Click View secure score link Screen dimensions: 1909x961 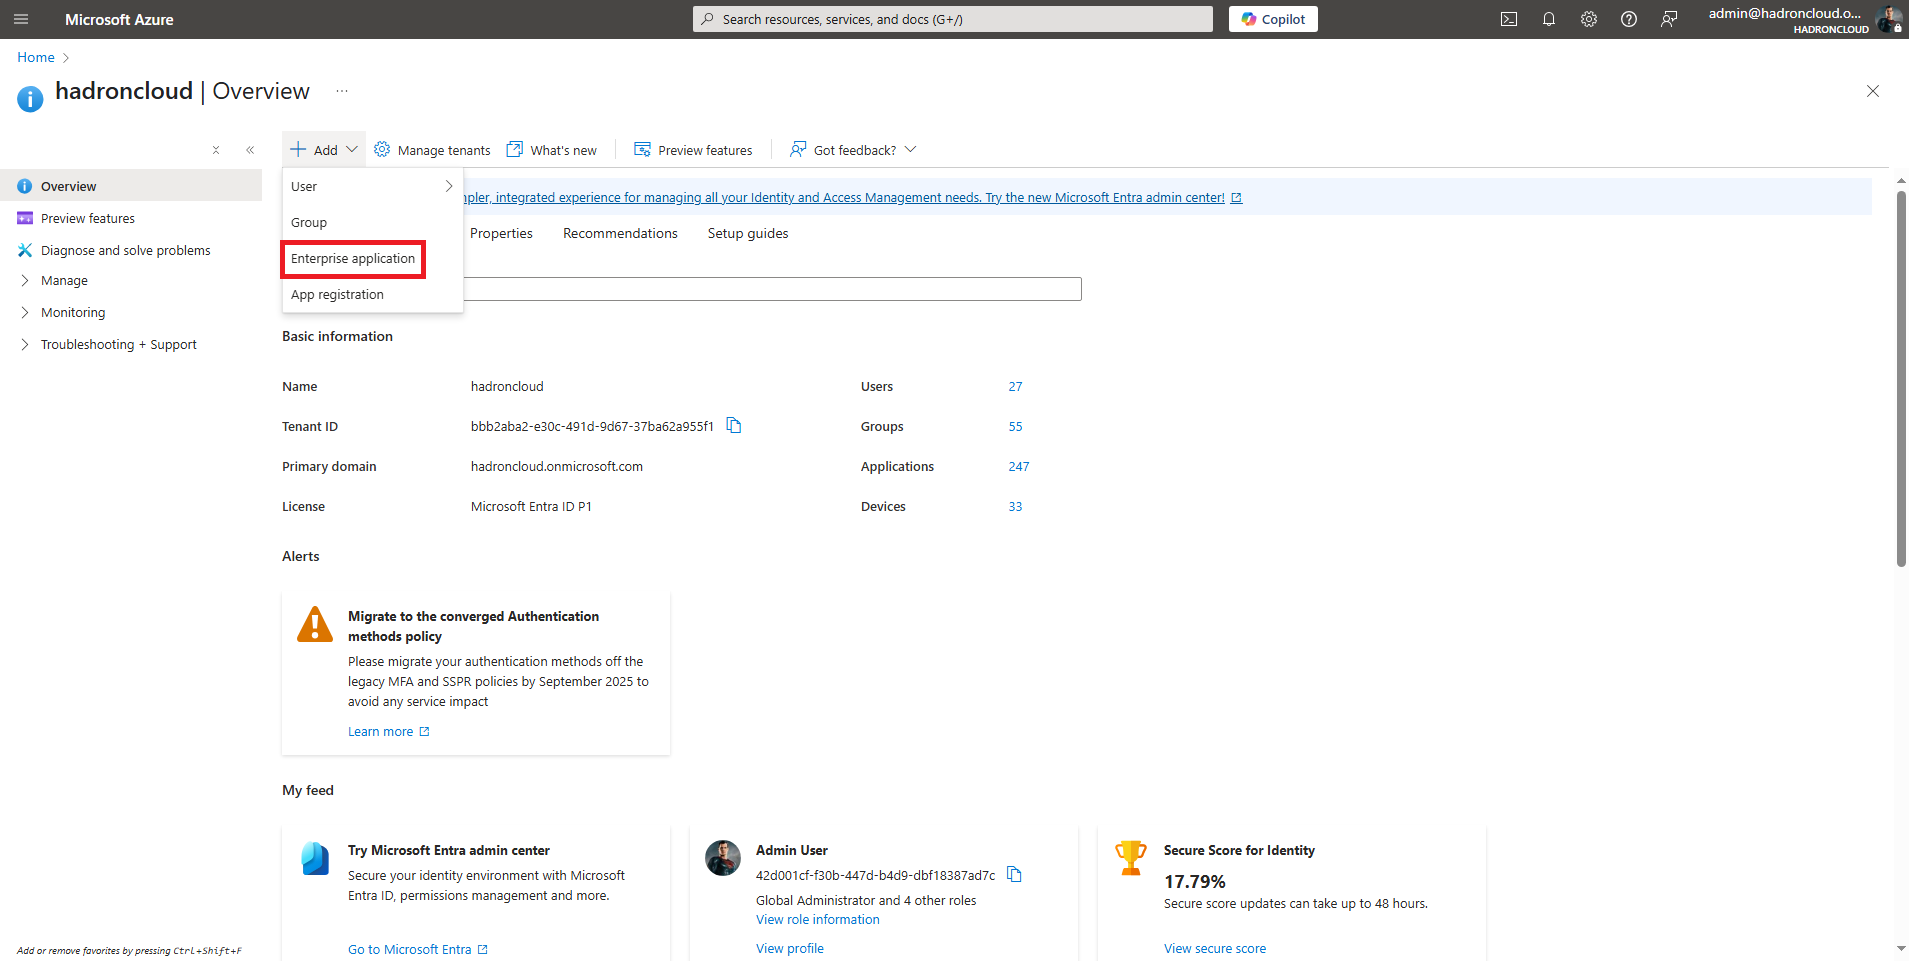click(1215, 949)
